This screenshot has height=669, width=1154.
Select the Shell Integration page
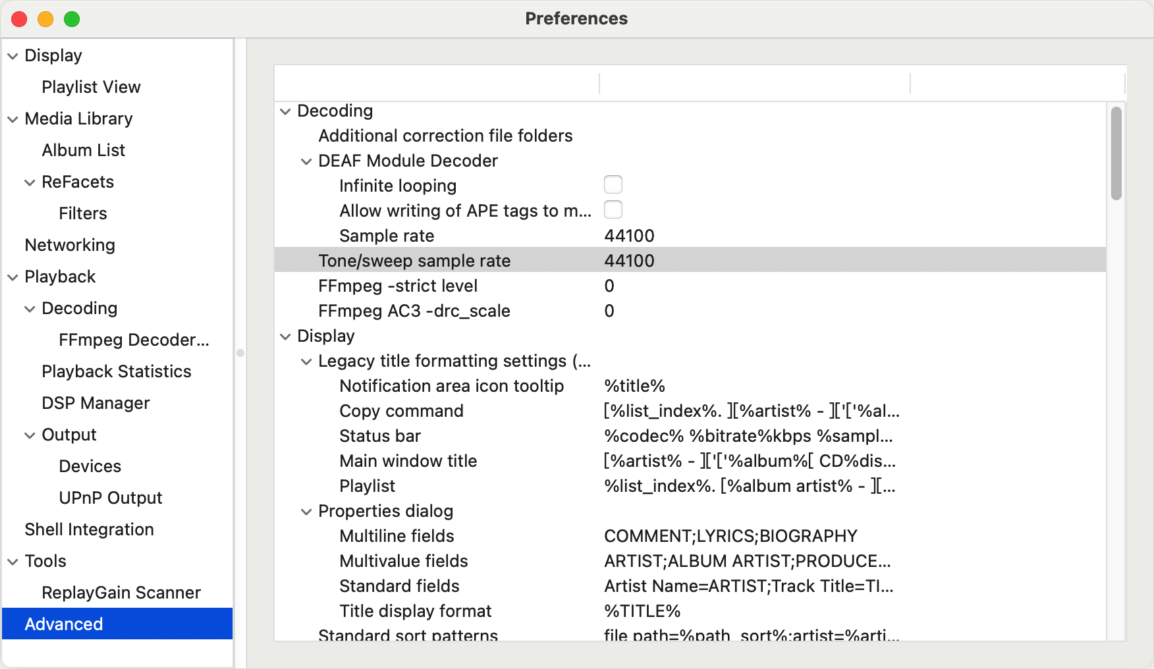click(x=89, y=529)
